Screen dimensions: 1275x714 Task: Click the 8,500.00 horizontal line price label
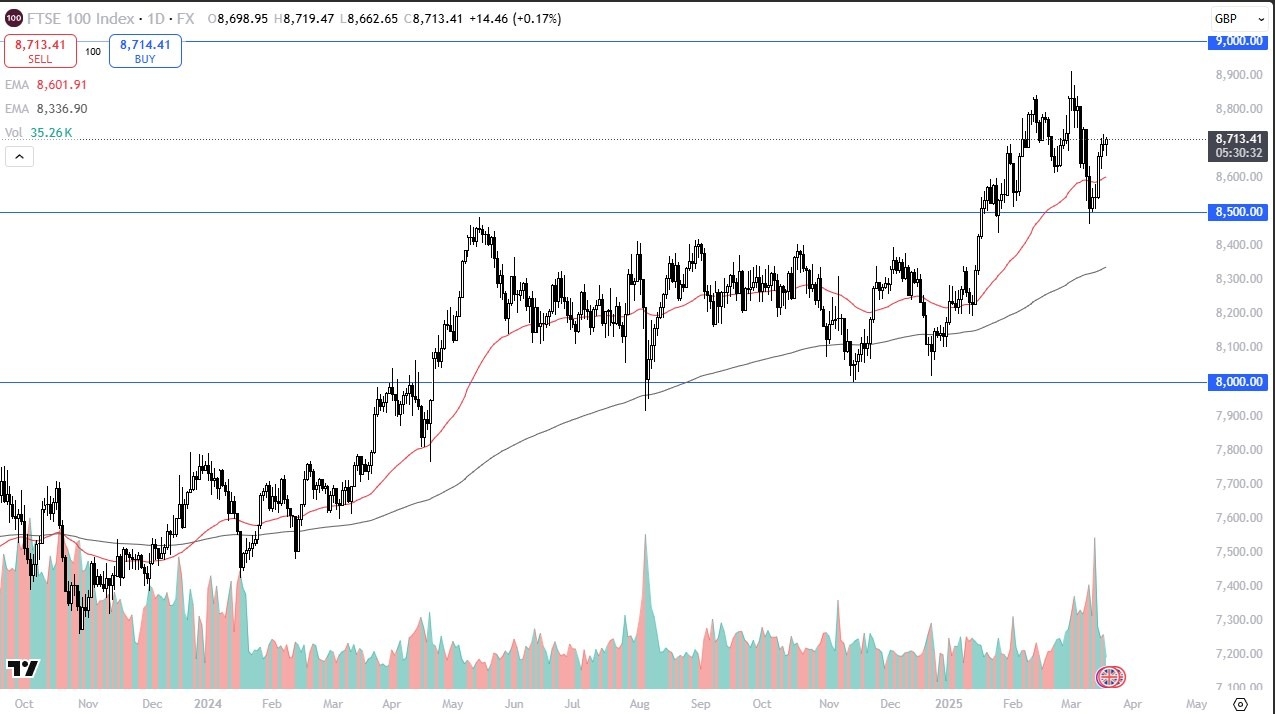1238,212
